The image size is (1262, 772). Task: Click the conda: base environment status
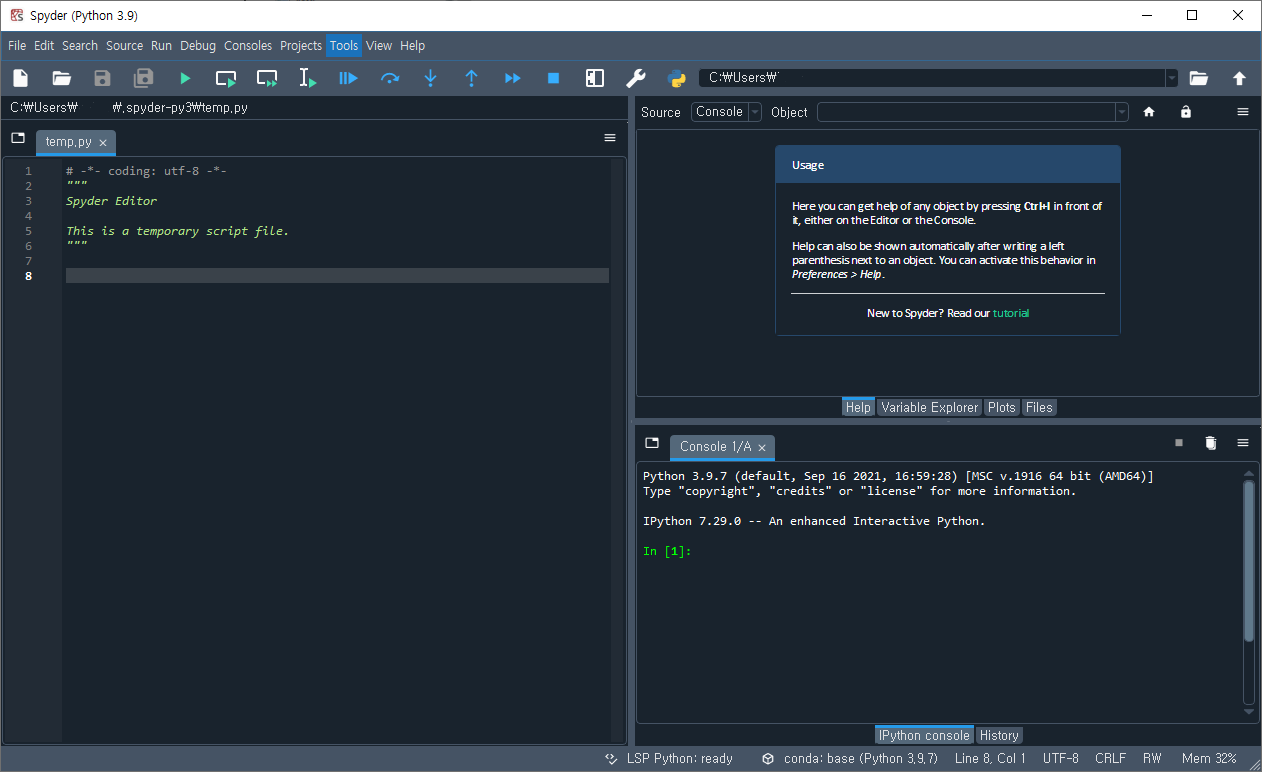coord(849,758)
